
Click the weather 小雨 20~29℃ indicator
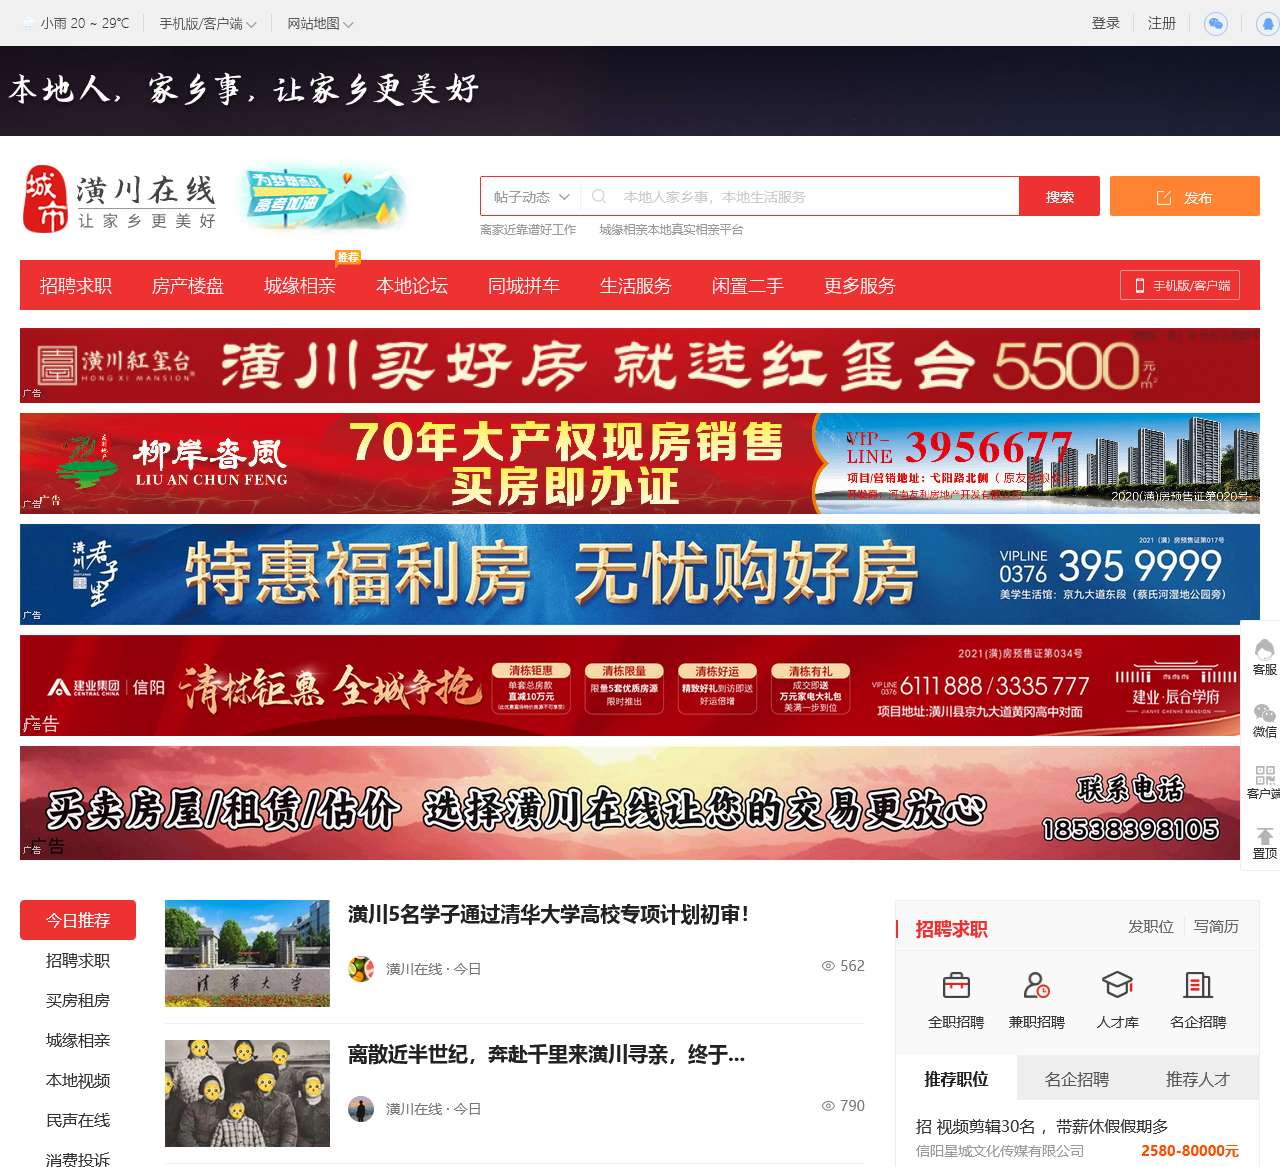click(x=76, y=23)
